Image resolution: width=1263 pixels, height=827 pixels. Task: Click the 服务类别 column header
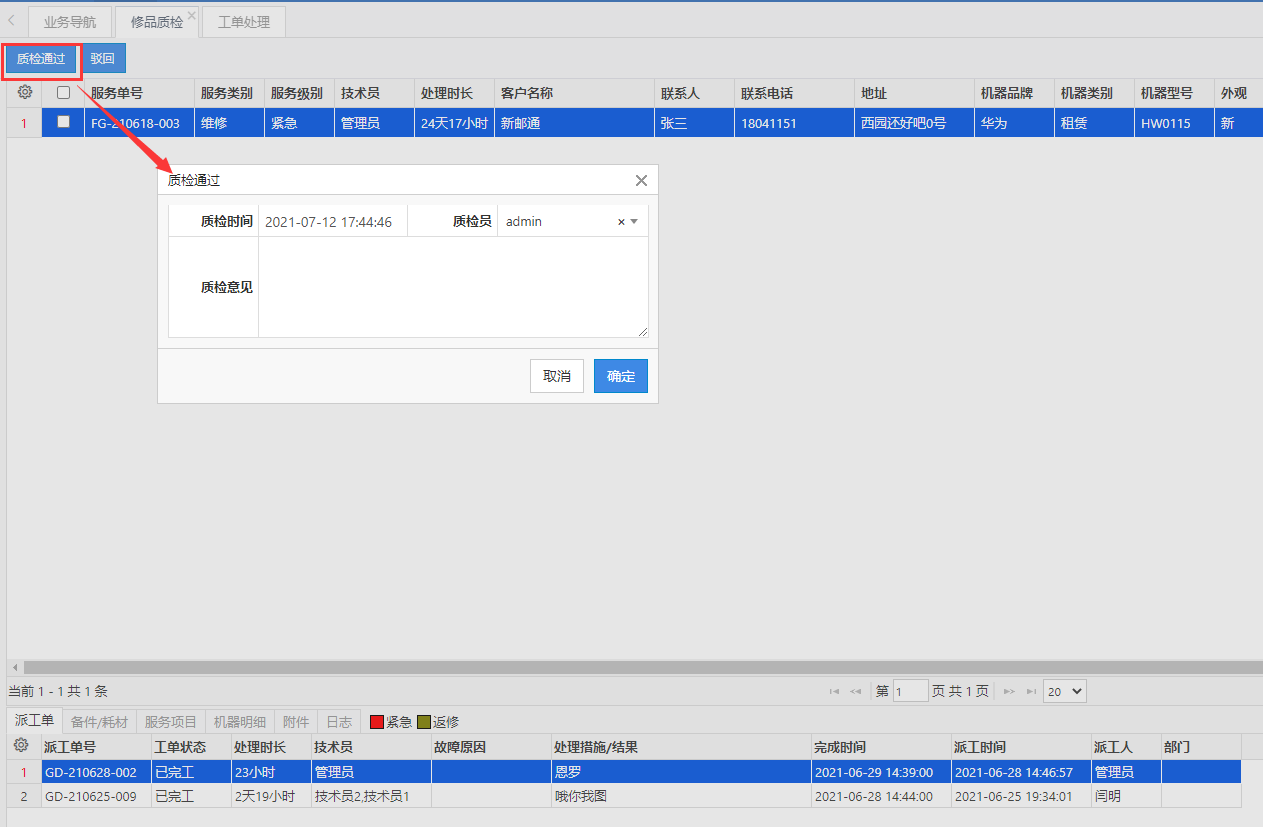point(229,93)
